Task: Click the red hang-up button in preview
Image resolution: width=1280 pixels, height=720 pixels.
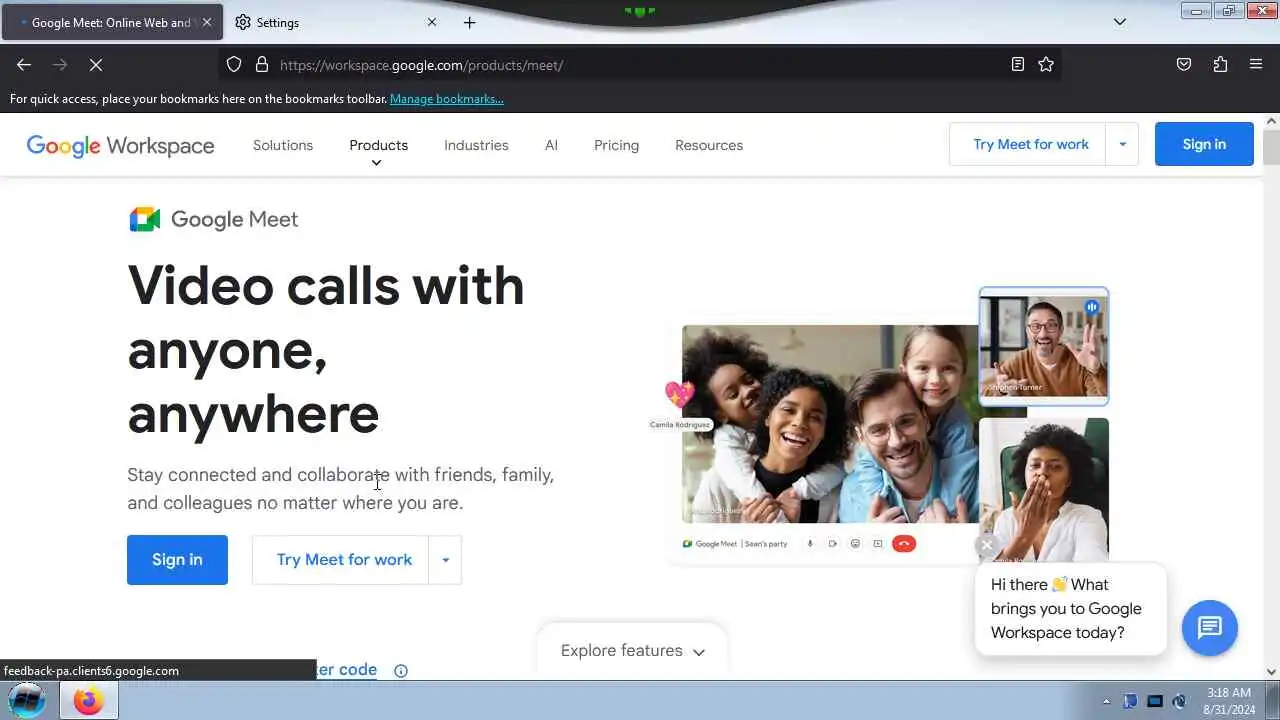Action: coord(904,544)
